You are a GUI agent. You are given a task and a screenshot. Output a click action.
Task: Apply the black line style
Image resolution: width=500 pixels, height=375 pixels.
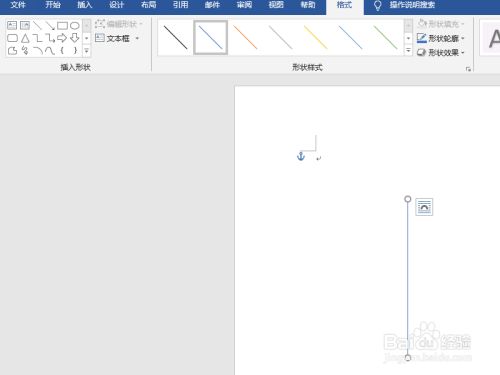(x=175, y=37)
